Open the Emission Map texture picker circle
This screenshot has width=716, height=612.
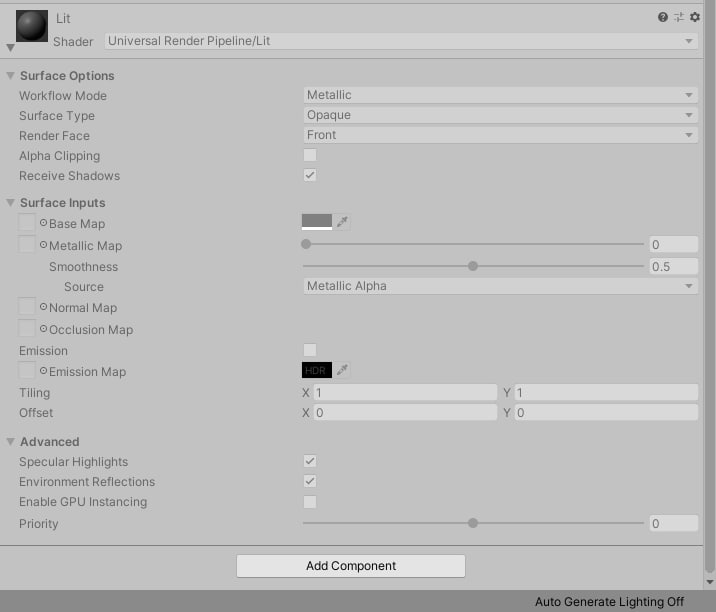[x=43, y=371]
